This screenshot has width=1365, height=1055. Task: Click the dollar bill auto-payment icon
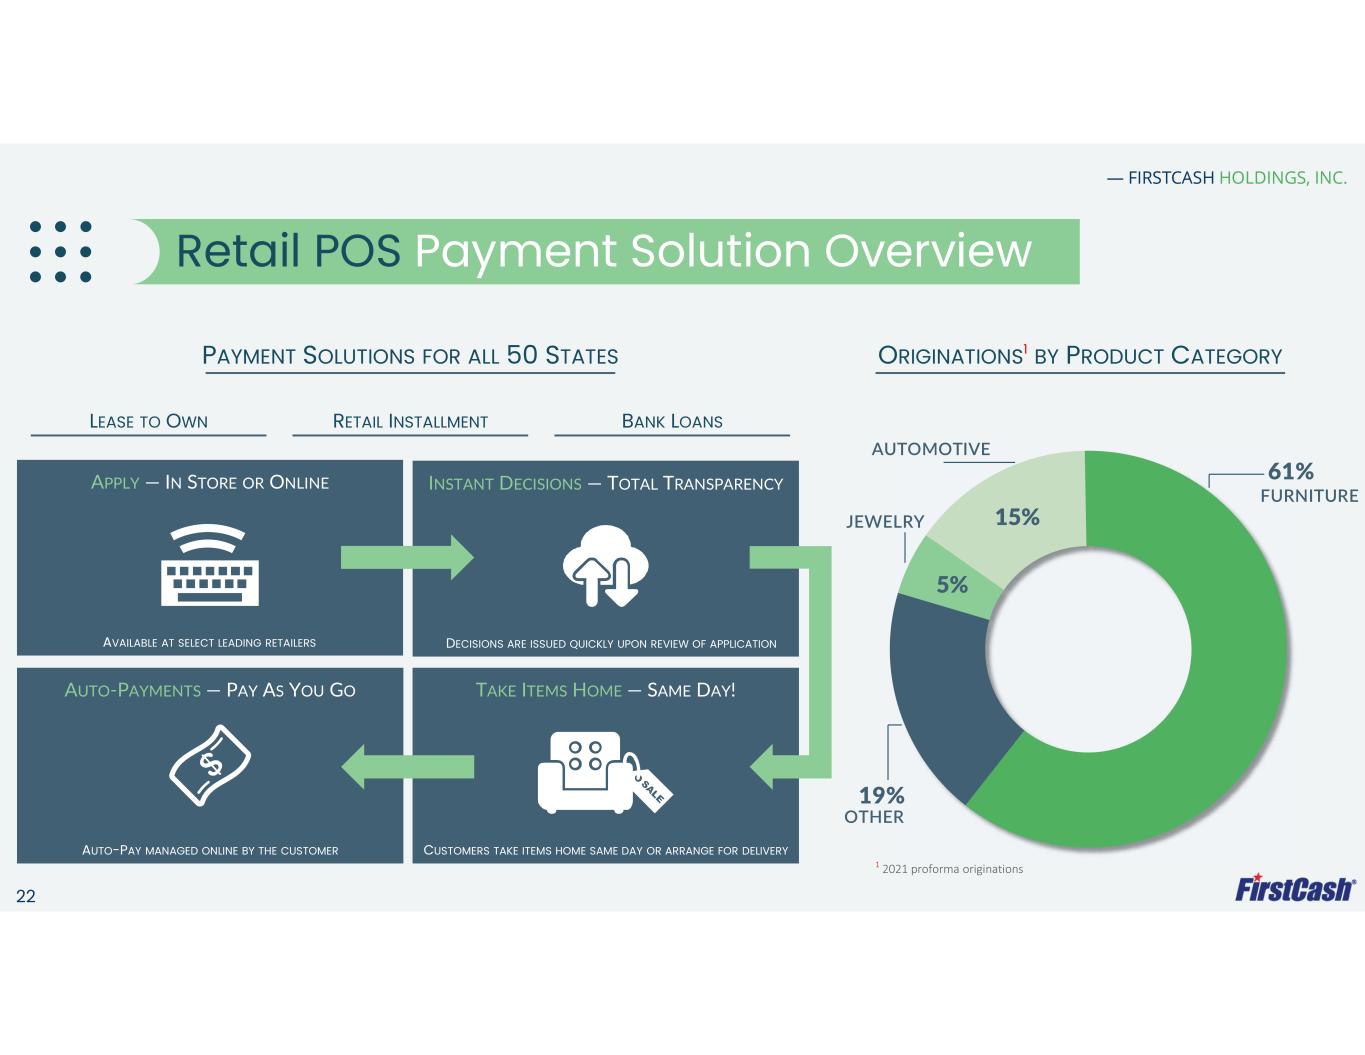click(x=210, y=765)
